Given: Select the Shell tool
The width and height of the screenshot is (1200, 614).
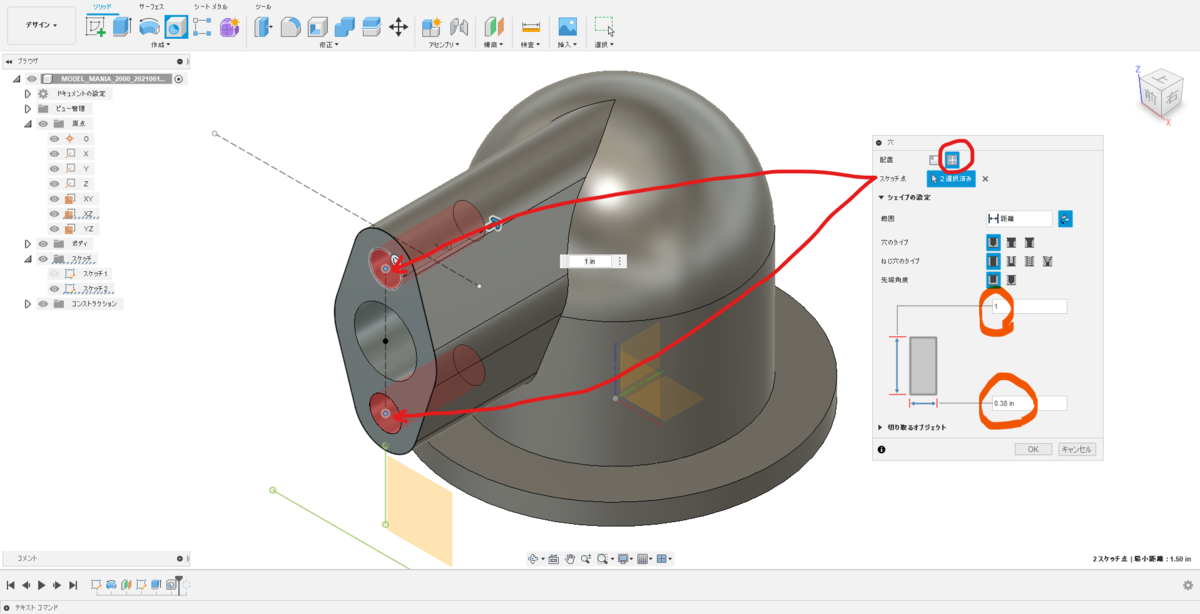Looking at the screenshot, I should (318, 27).
